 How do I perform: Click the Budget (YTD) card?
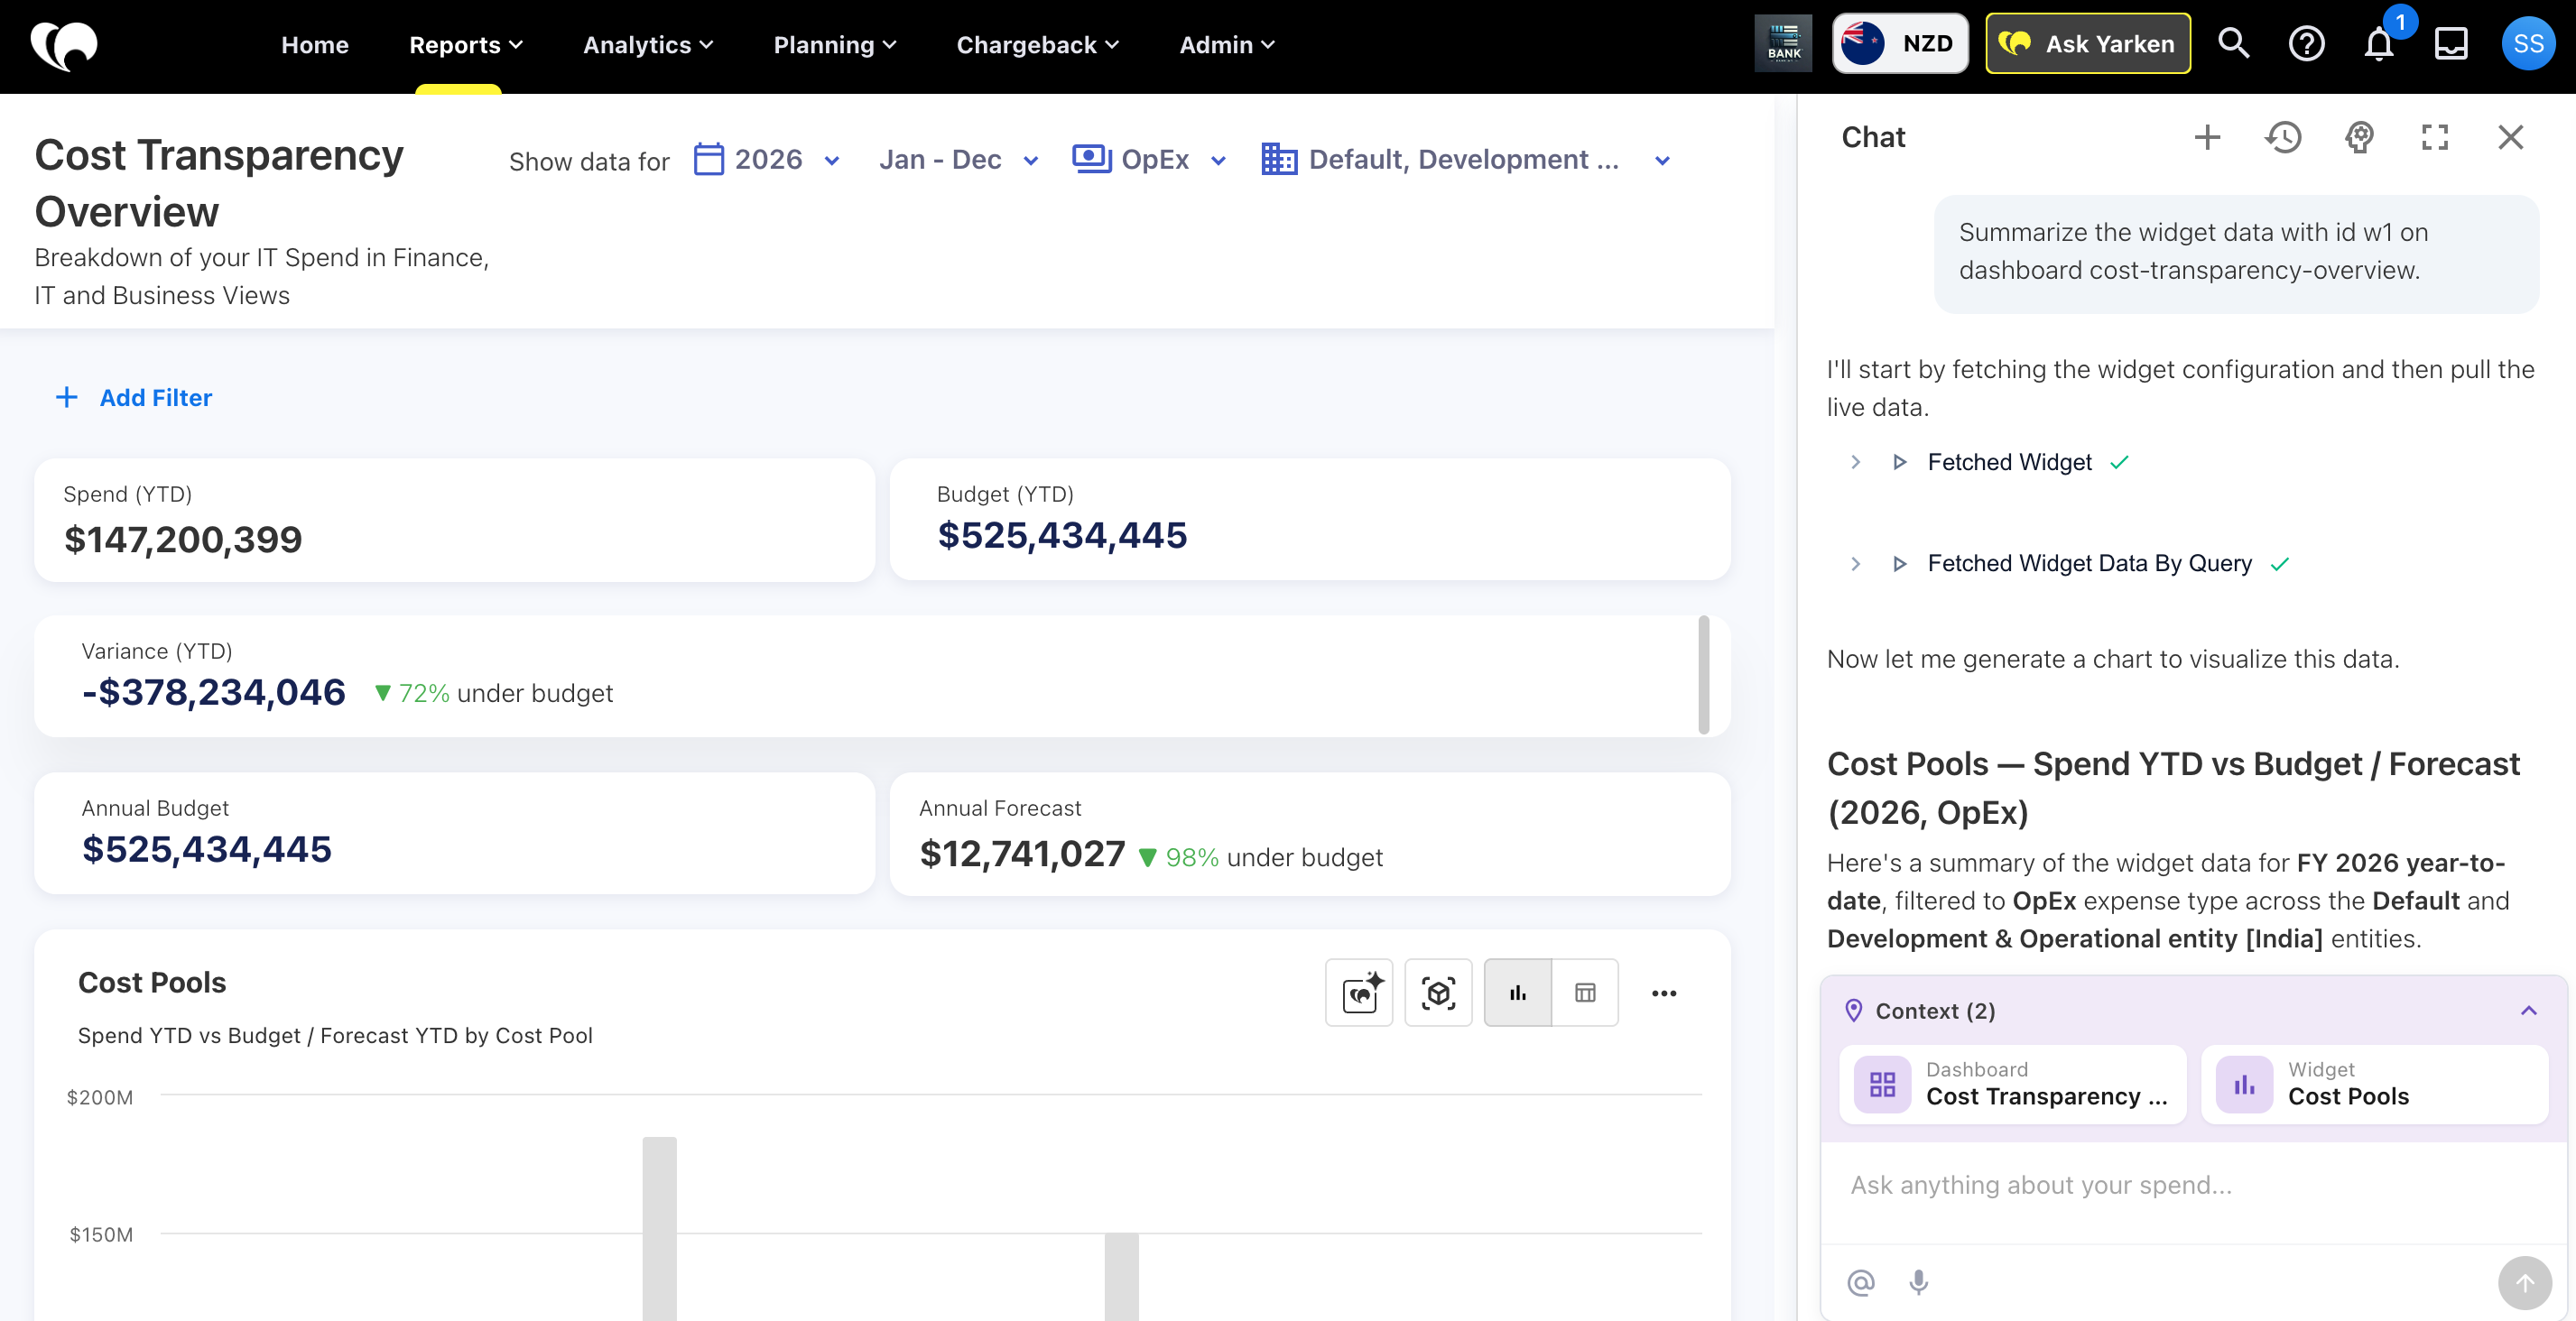1310,519
